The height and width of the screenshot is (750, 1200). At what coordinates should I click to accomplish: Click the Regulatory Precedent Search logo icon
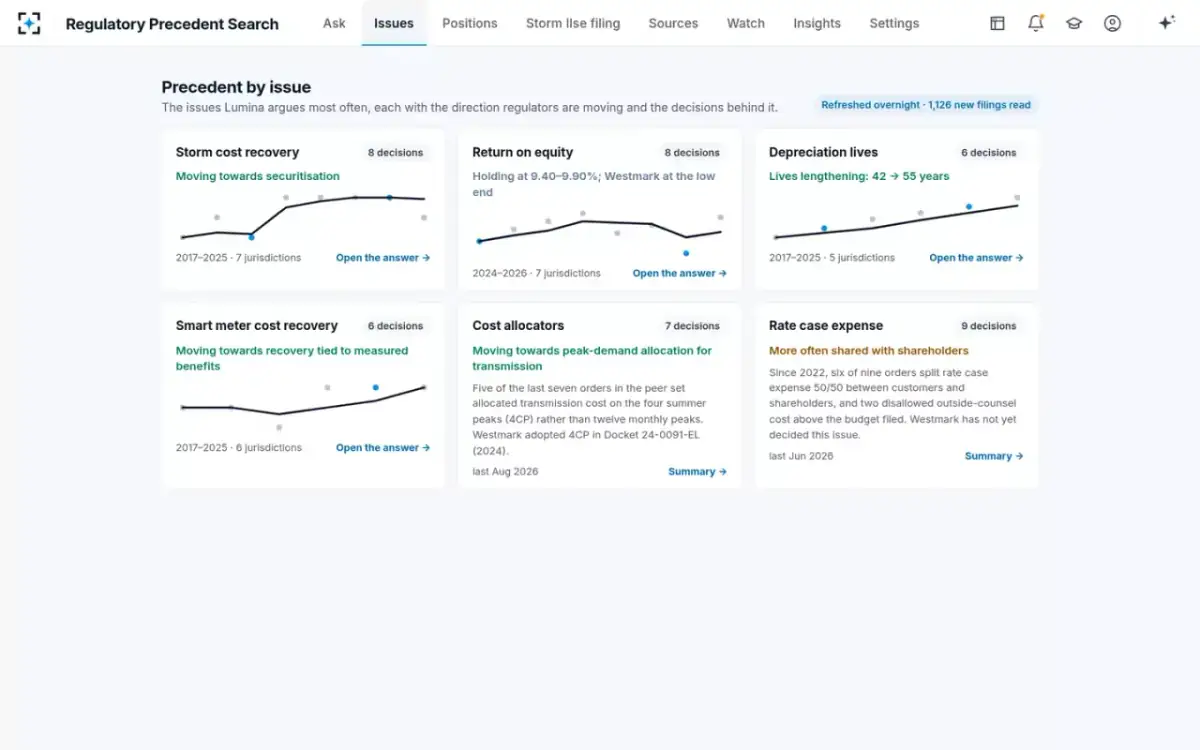point(29,23)
